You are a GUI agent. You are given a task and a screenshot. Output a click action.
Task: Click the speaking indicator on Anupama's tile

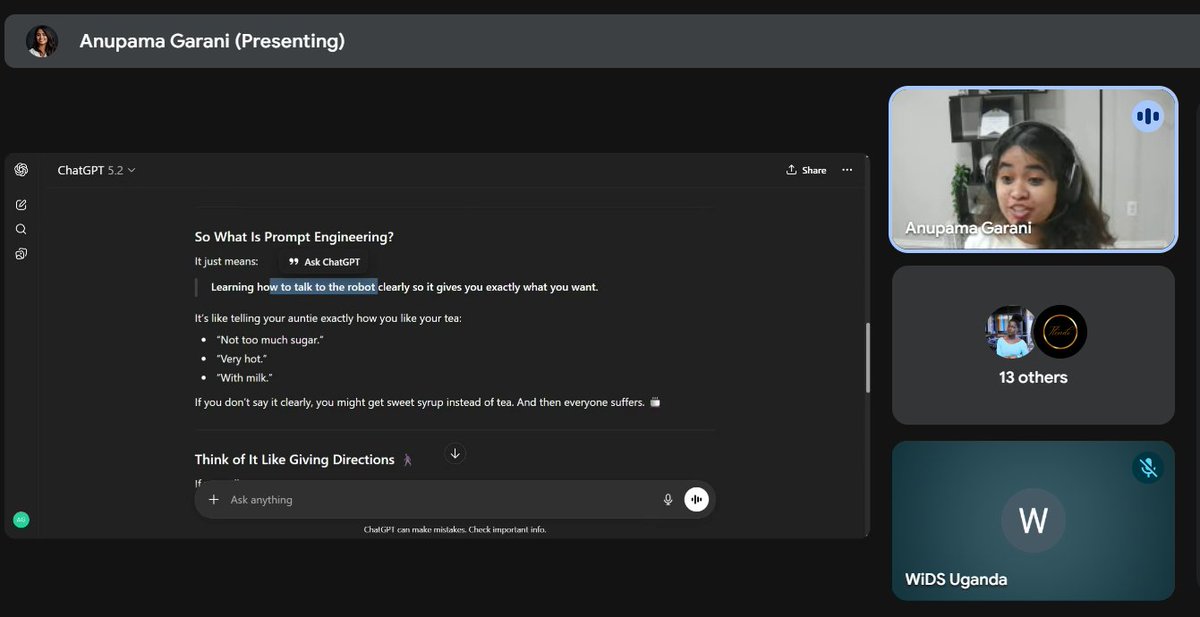point(1148,116)
